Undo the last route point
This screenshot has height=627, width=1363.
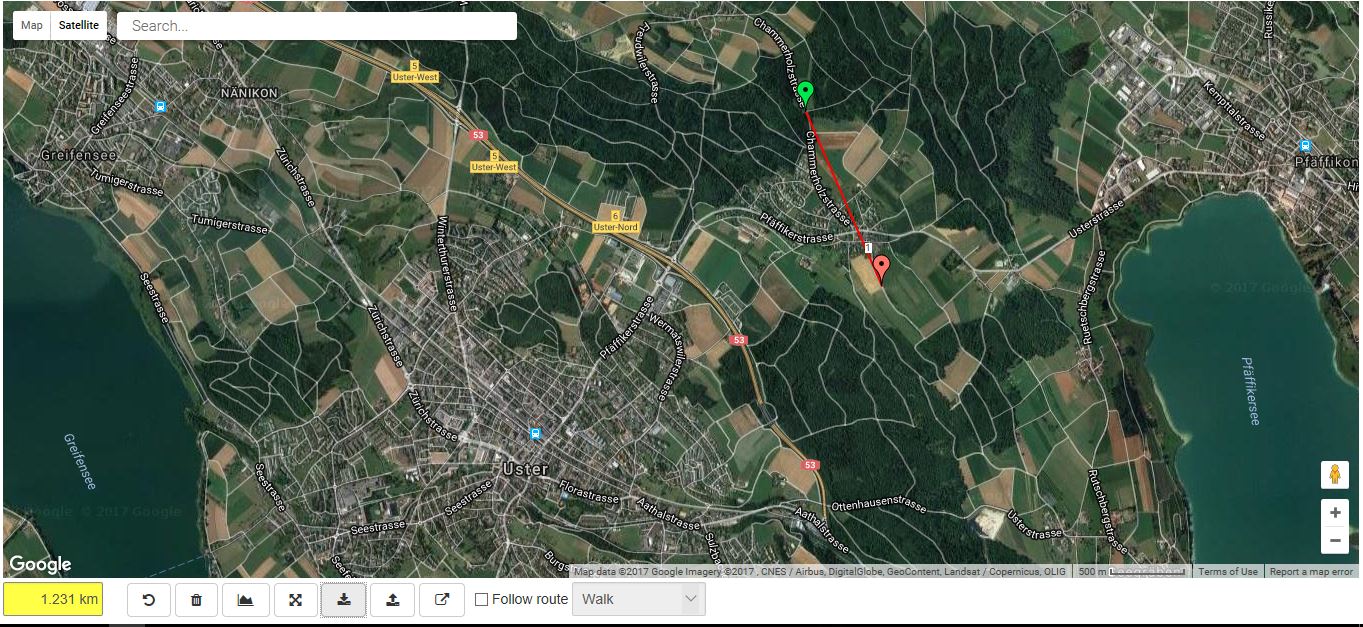tap(148, 600)
